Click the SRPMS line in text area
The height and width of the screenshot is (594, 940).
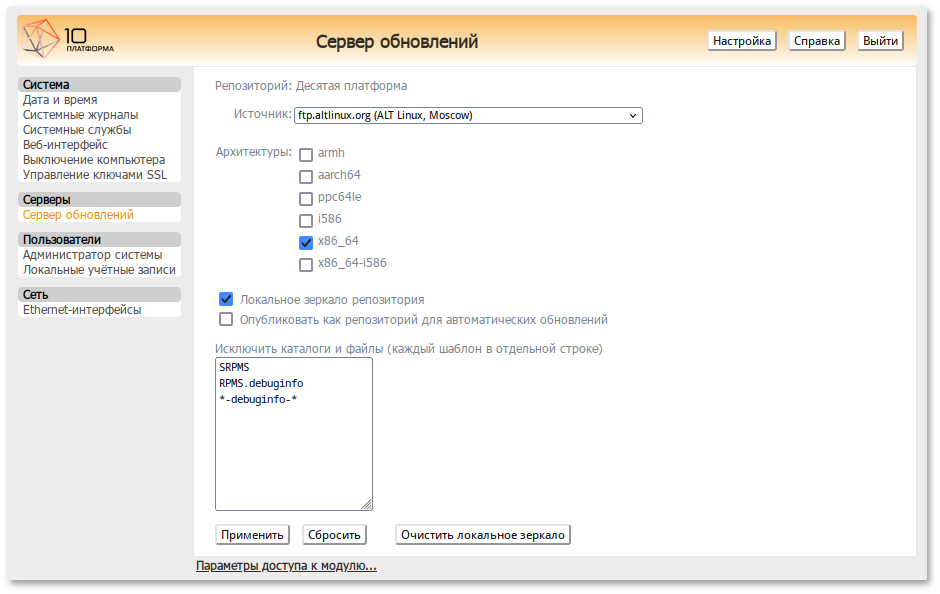click(234, 367)
